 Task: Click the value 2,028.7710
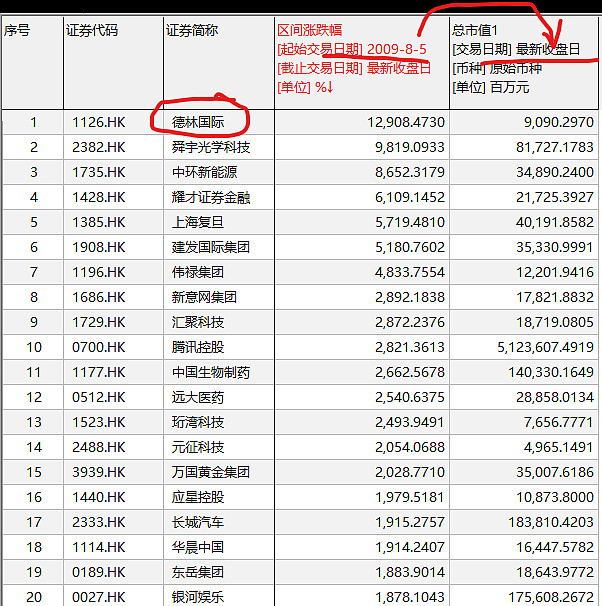(x=410, y=472)
